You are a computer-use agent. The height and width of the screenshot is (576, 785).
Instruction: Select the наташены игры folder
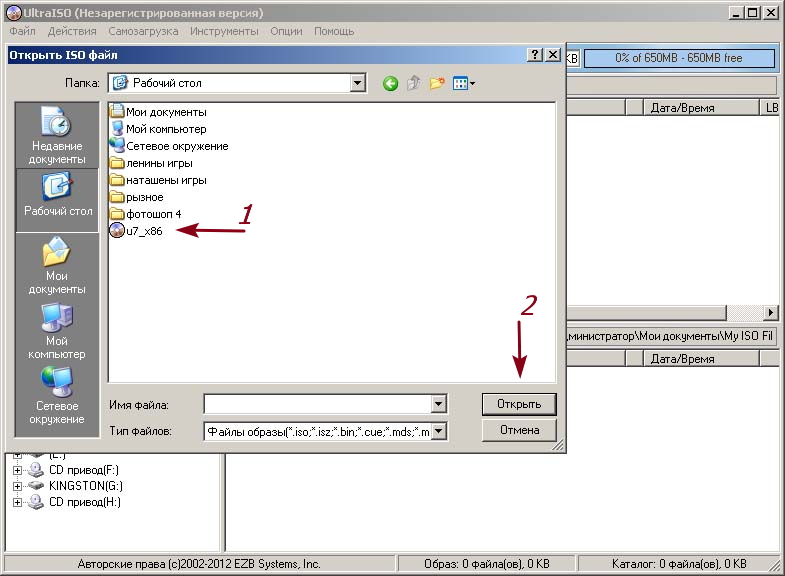(x=158, y=180)
